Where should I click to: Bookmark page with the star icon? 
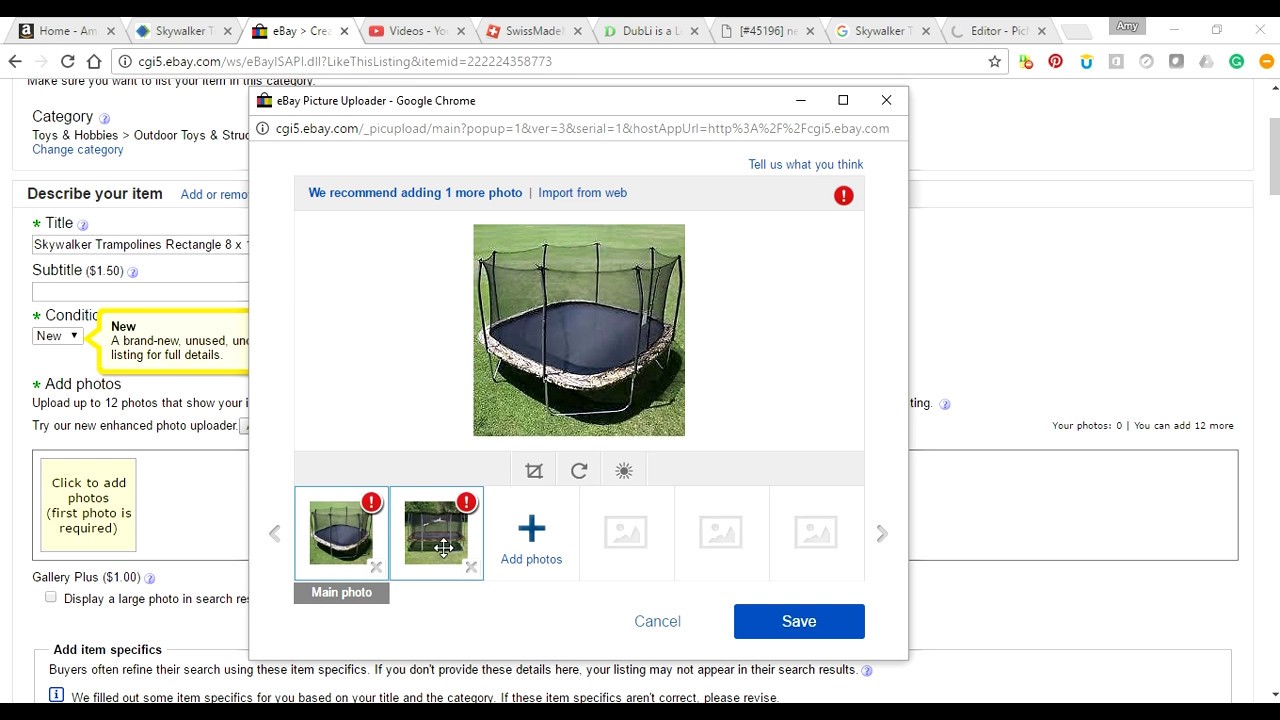click(994, 61)
